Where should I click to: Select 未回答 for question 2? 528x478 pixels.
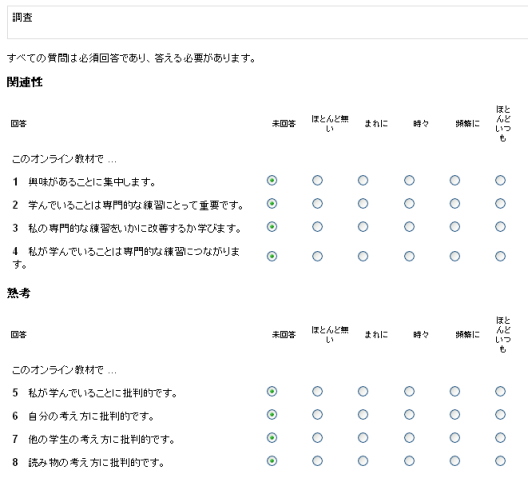(x=272, y=204)
